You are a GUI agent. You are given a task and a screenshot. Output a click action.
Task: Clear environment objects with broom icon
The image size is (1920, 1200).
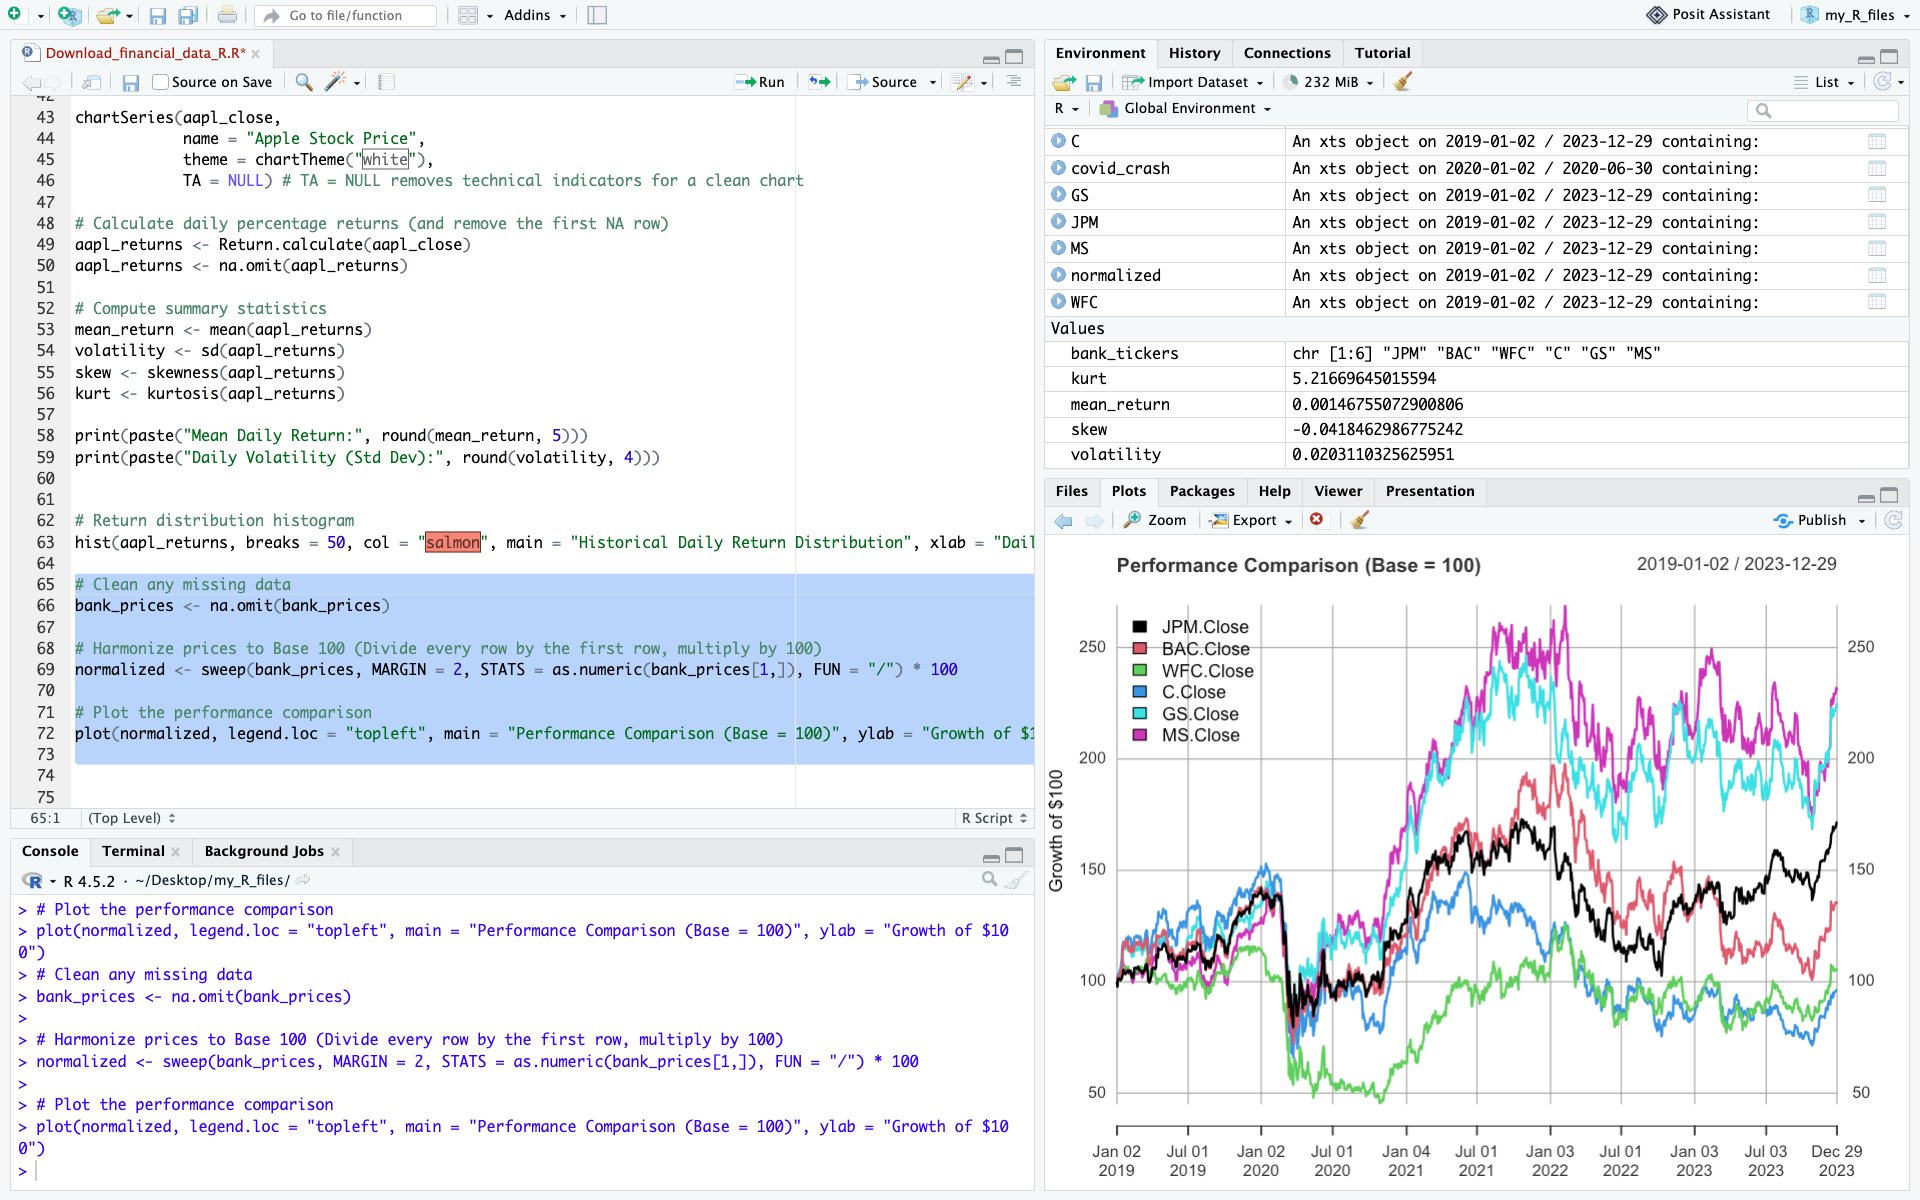click(x=1403, y=82)
